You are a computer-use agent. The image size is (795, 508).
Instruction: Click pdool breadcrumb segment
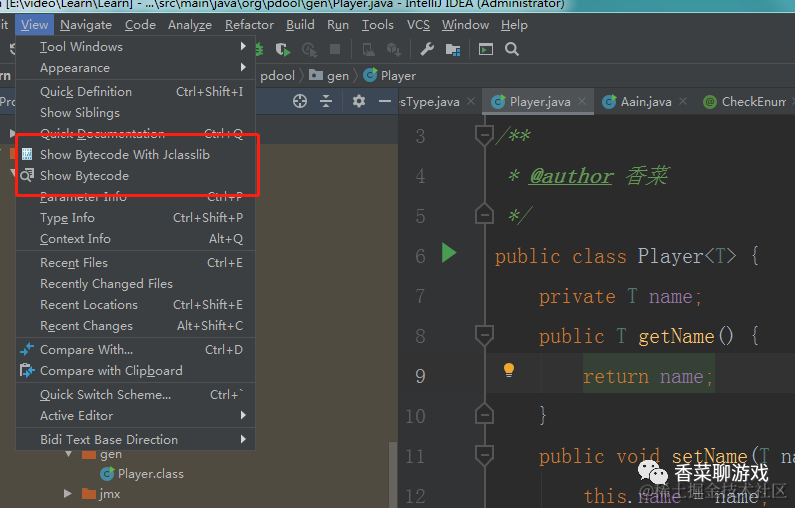[x=277, y=76]
